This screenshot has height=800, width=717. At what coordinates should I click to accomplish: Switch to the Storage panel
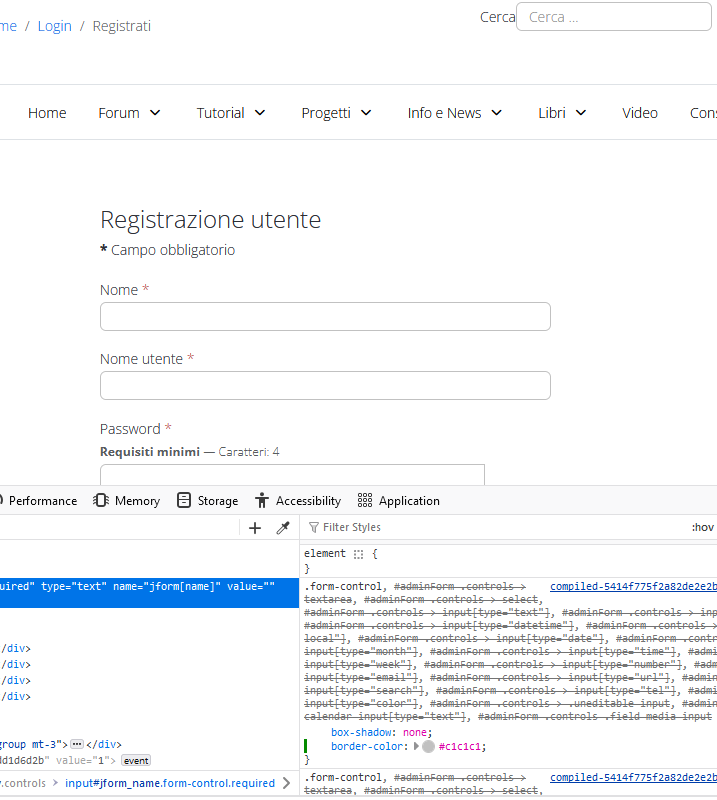pyautogui.click(x=207, y=501)
